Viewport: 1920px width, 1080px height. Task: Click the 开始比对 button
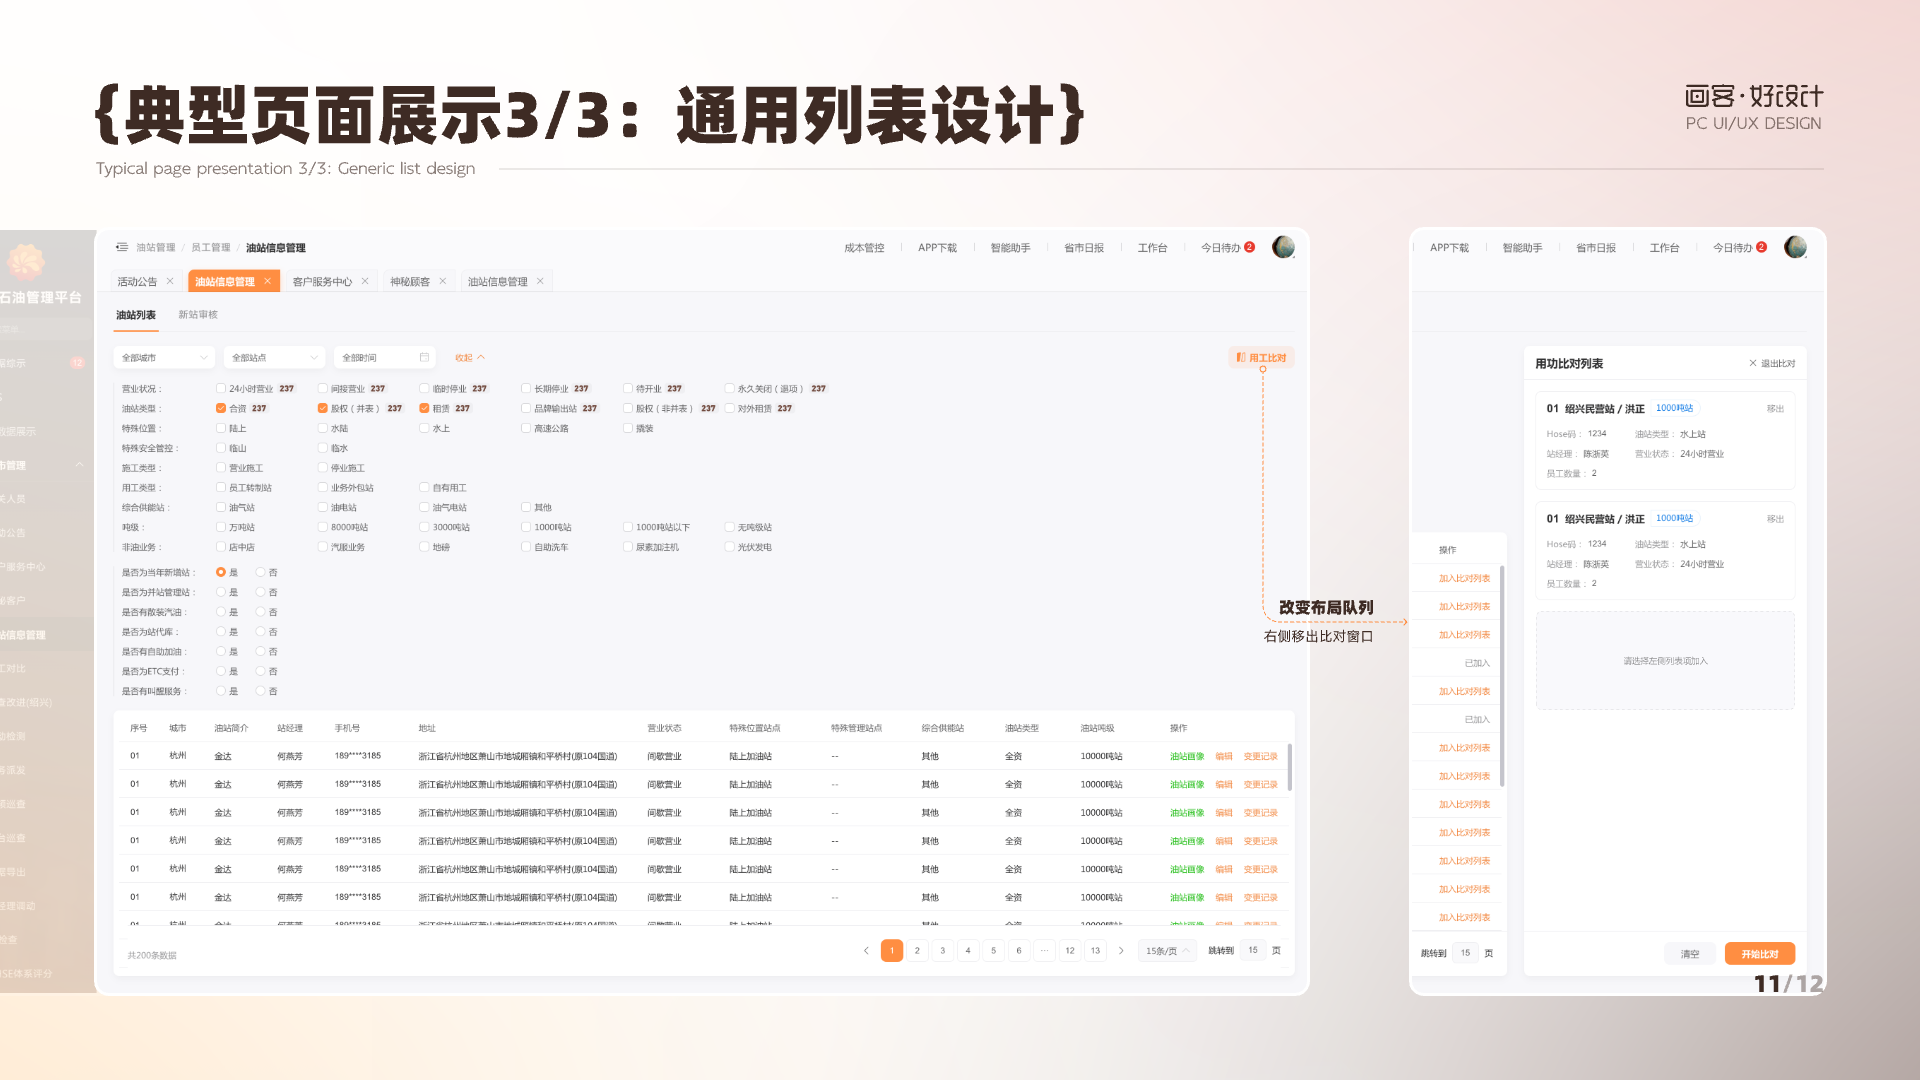click(1760, 954)
